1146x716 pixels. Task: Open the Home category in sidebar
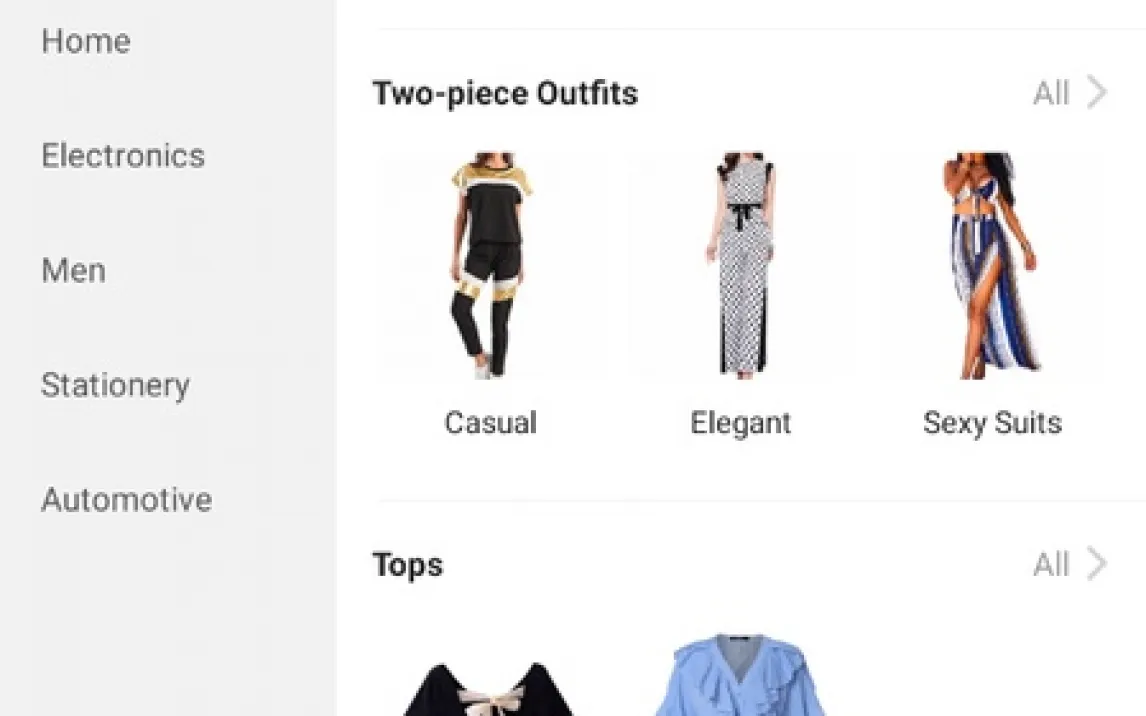(x=86, y=41)
